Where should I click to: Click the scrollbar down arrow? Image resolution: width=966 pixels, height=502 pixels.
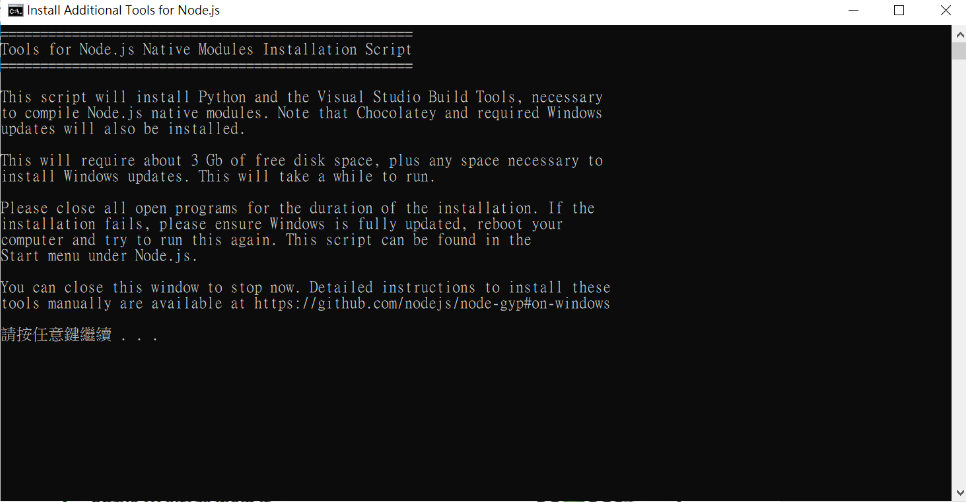pyautogui.click(x=959, y=493)
